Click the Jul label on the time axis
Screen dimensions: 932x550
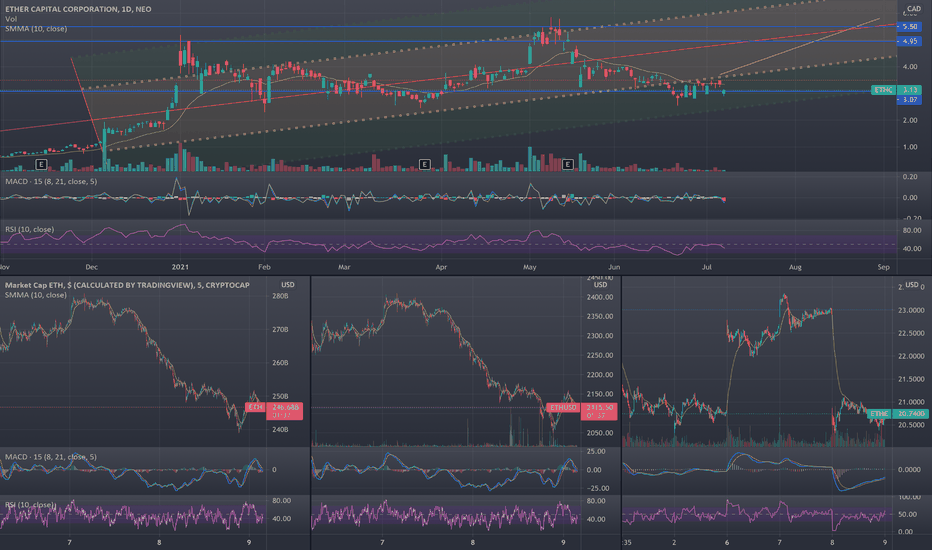click(707, 267)
